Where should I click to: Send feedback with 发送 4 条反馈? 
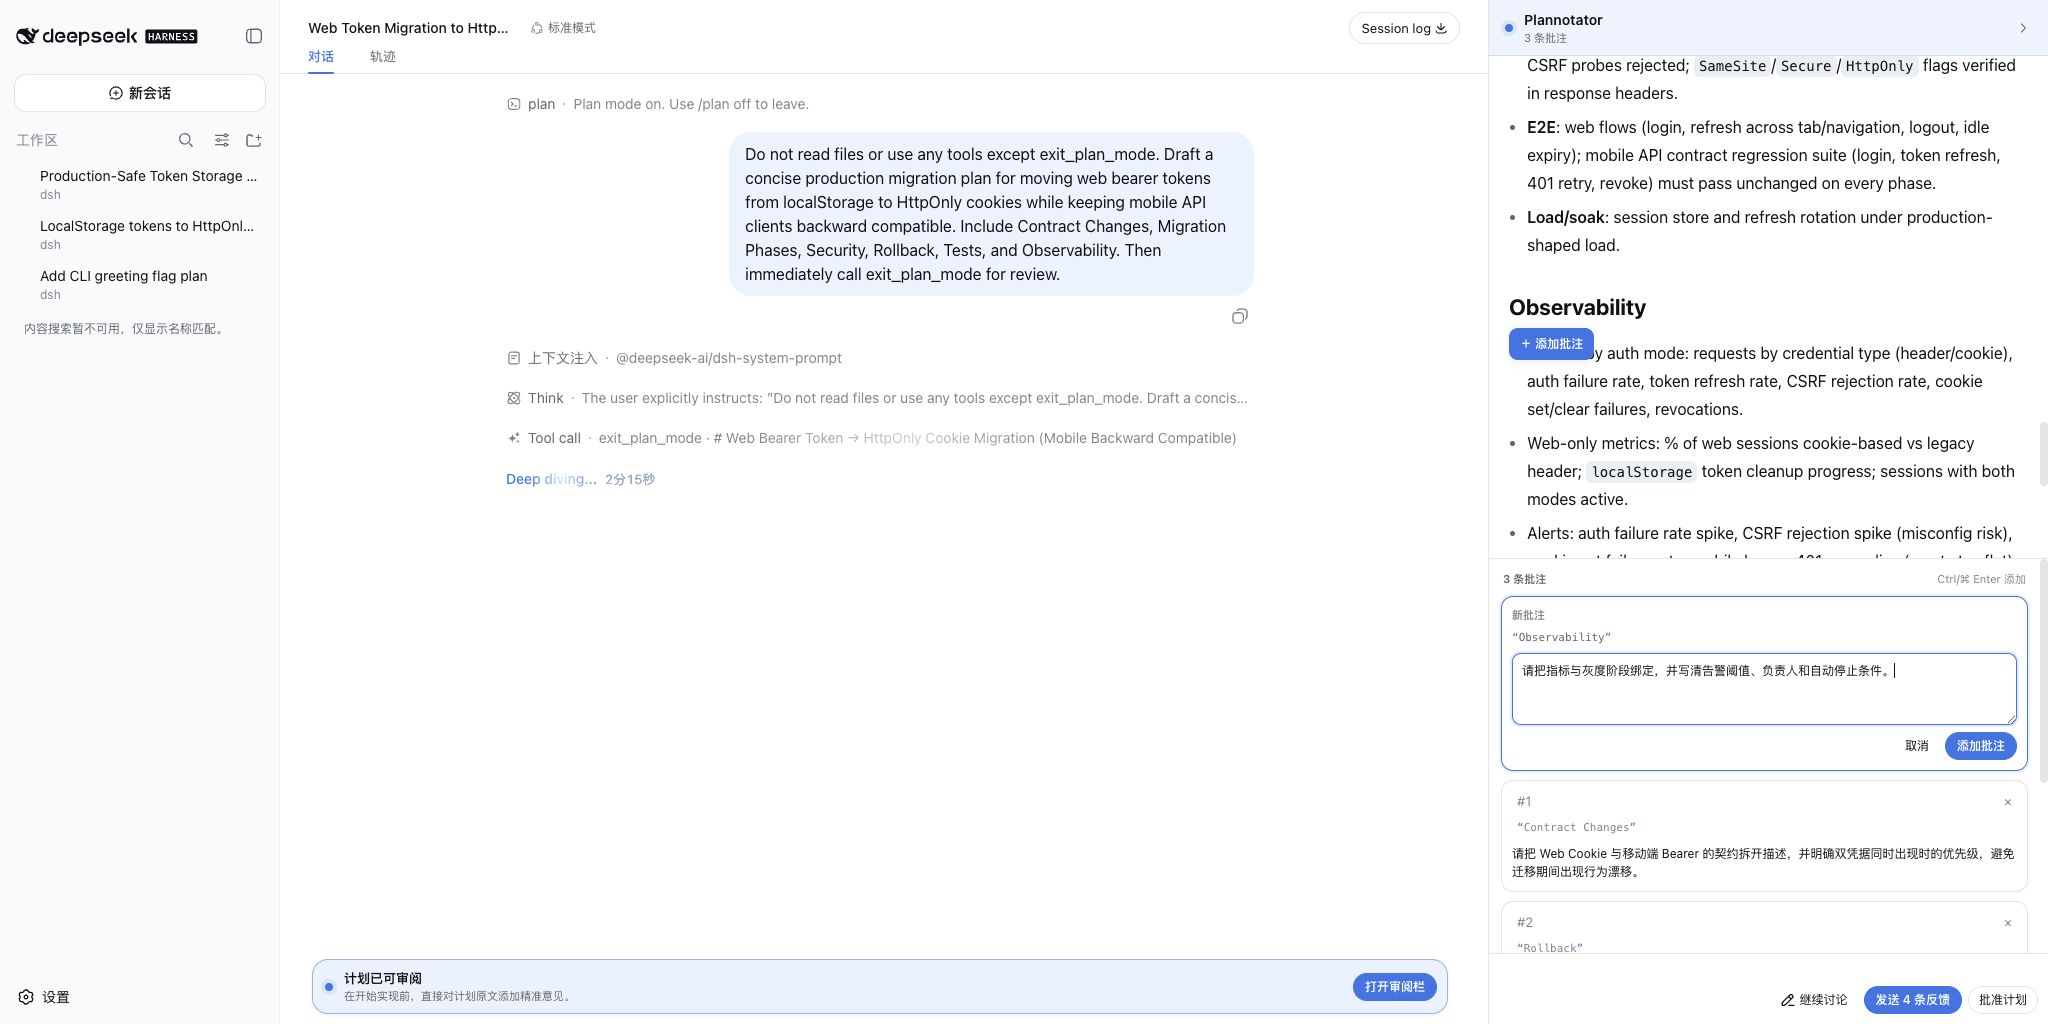1912,1000
